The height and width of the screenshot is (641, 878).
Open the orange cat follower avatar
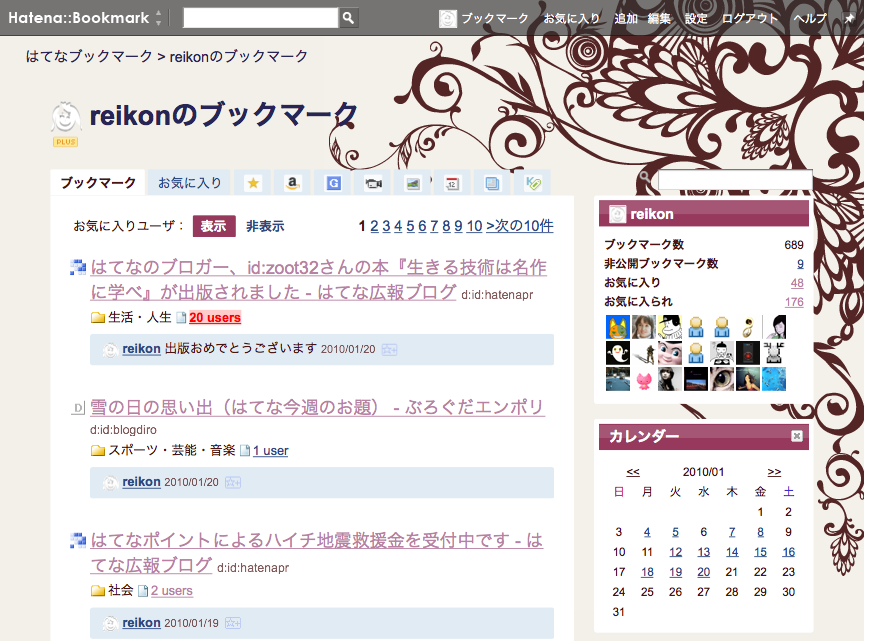pos(618,327)
